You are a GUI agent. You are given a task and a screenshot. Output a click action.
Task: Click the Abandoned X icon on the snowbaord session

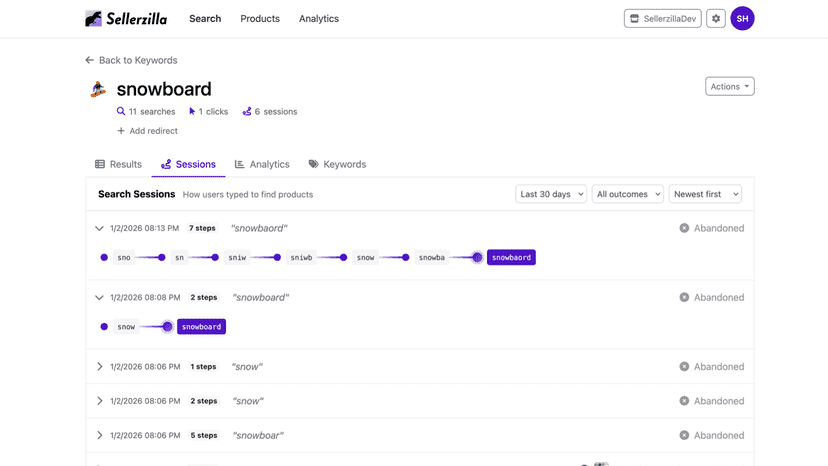(x=684, y=228)
